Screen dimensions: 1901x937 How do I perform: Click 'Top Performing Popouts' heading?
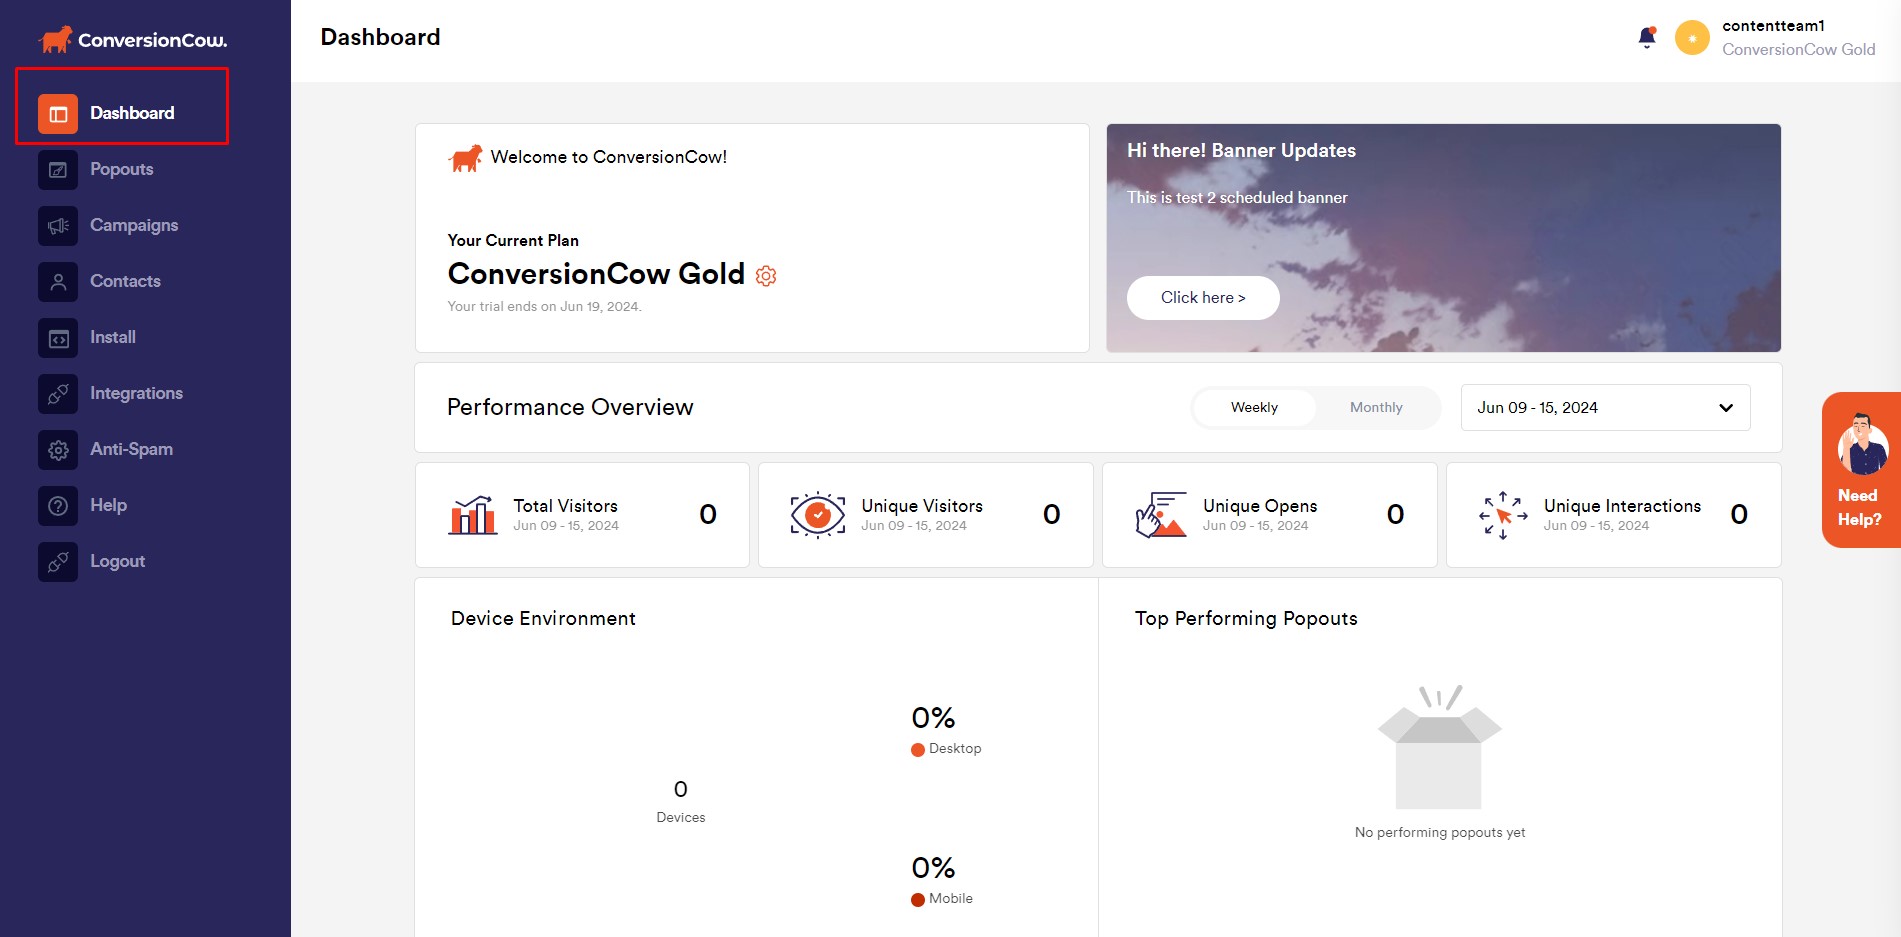pyautogui.click(x=1246, y=619)
